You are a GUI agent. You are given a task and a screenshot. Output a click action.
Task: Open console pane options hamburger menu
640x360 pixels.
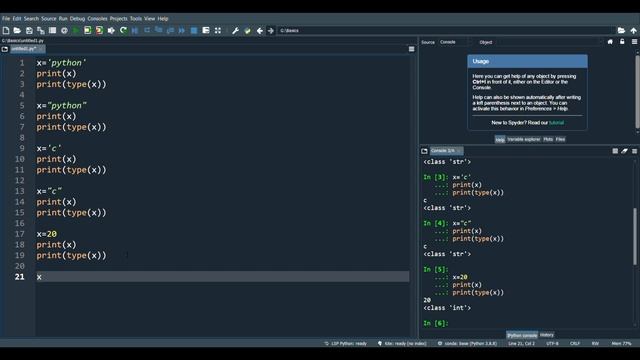(634, 151)
